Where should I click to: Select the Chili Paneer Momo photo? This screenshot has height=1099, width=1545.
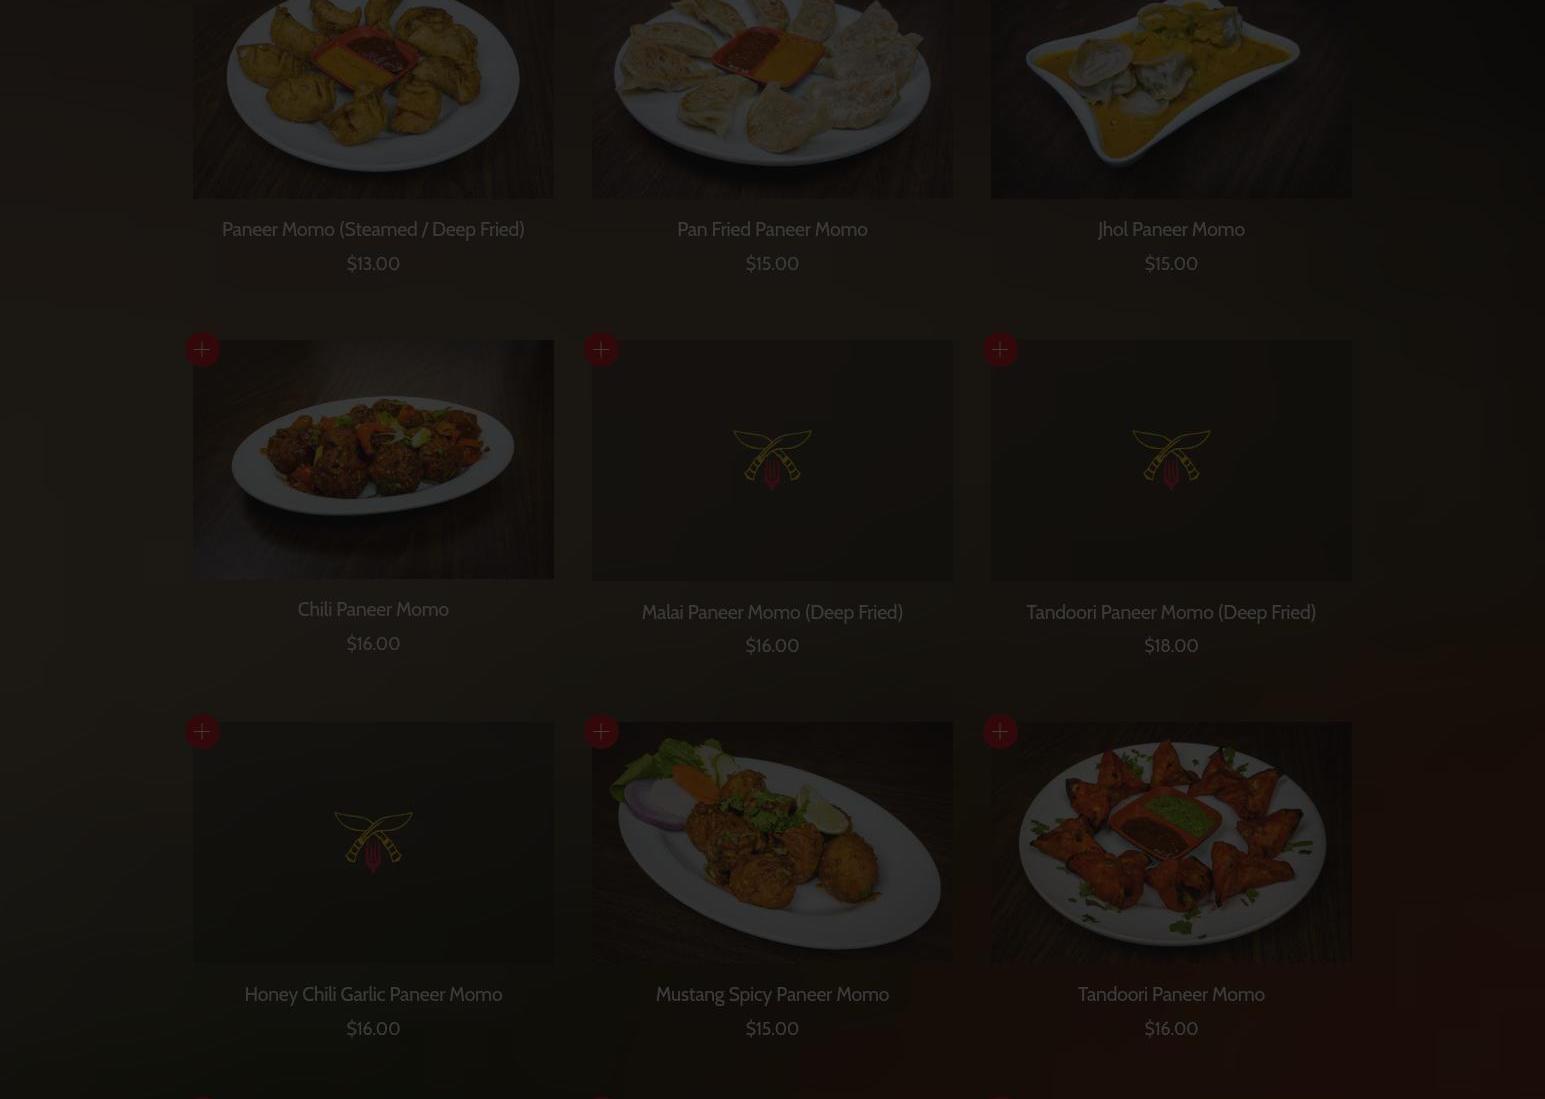coord(373,459)
